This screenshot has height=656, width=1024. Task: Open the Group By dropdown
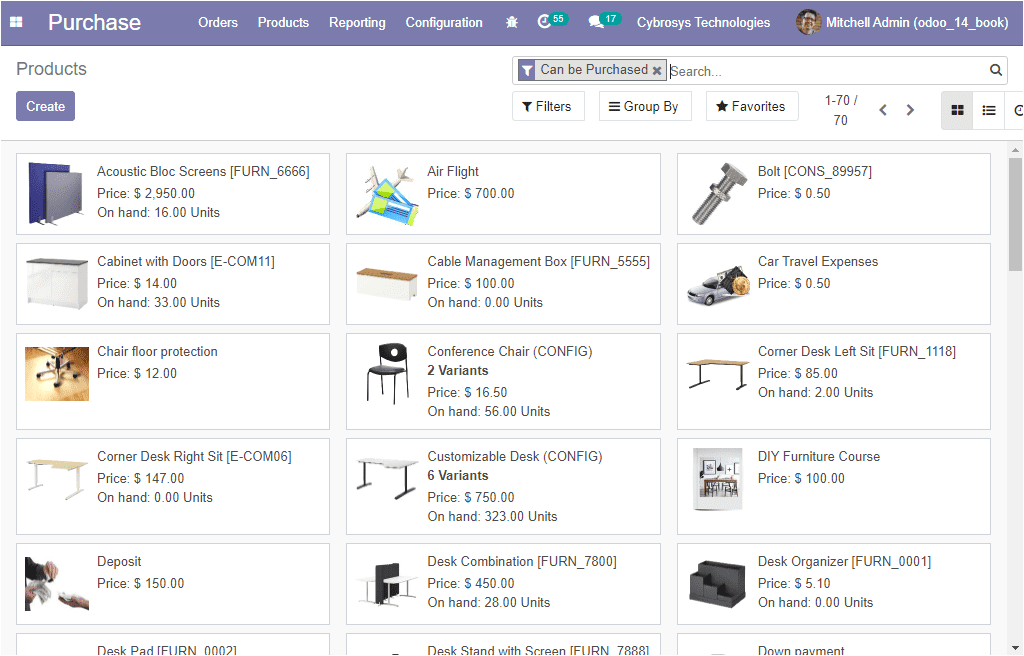click(x=644, y=107)
